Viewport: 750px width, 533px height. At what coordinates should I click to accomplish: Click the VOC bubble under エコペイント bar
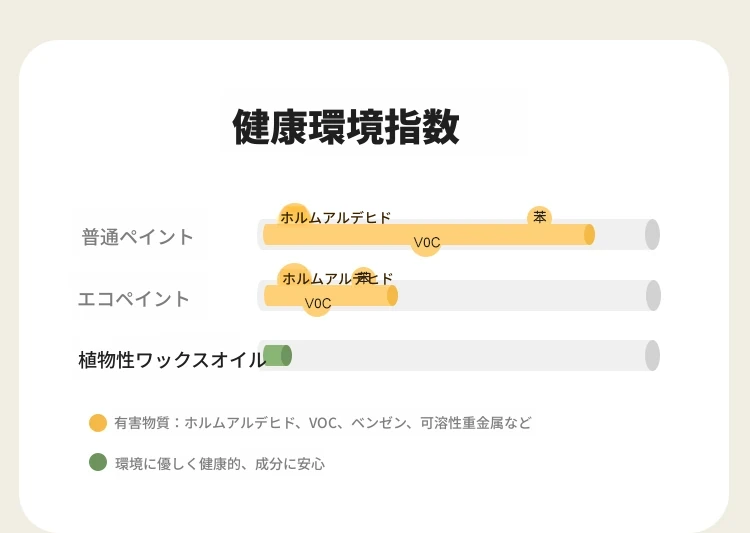tap(317, 303)
